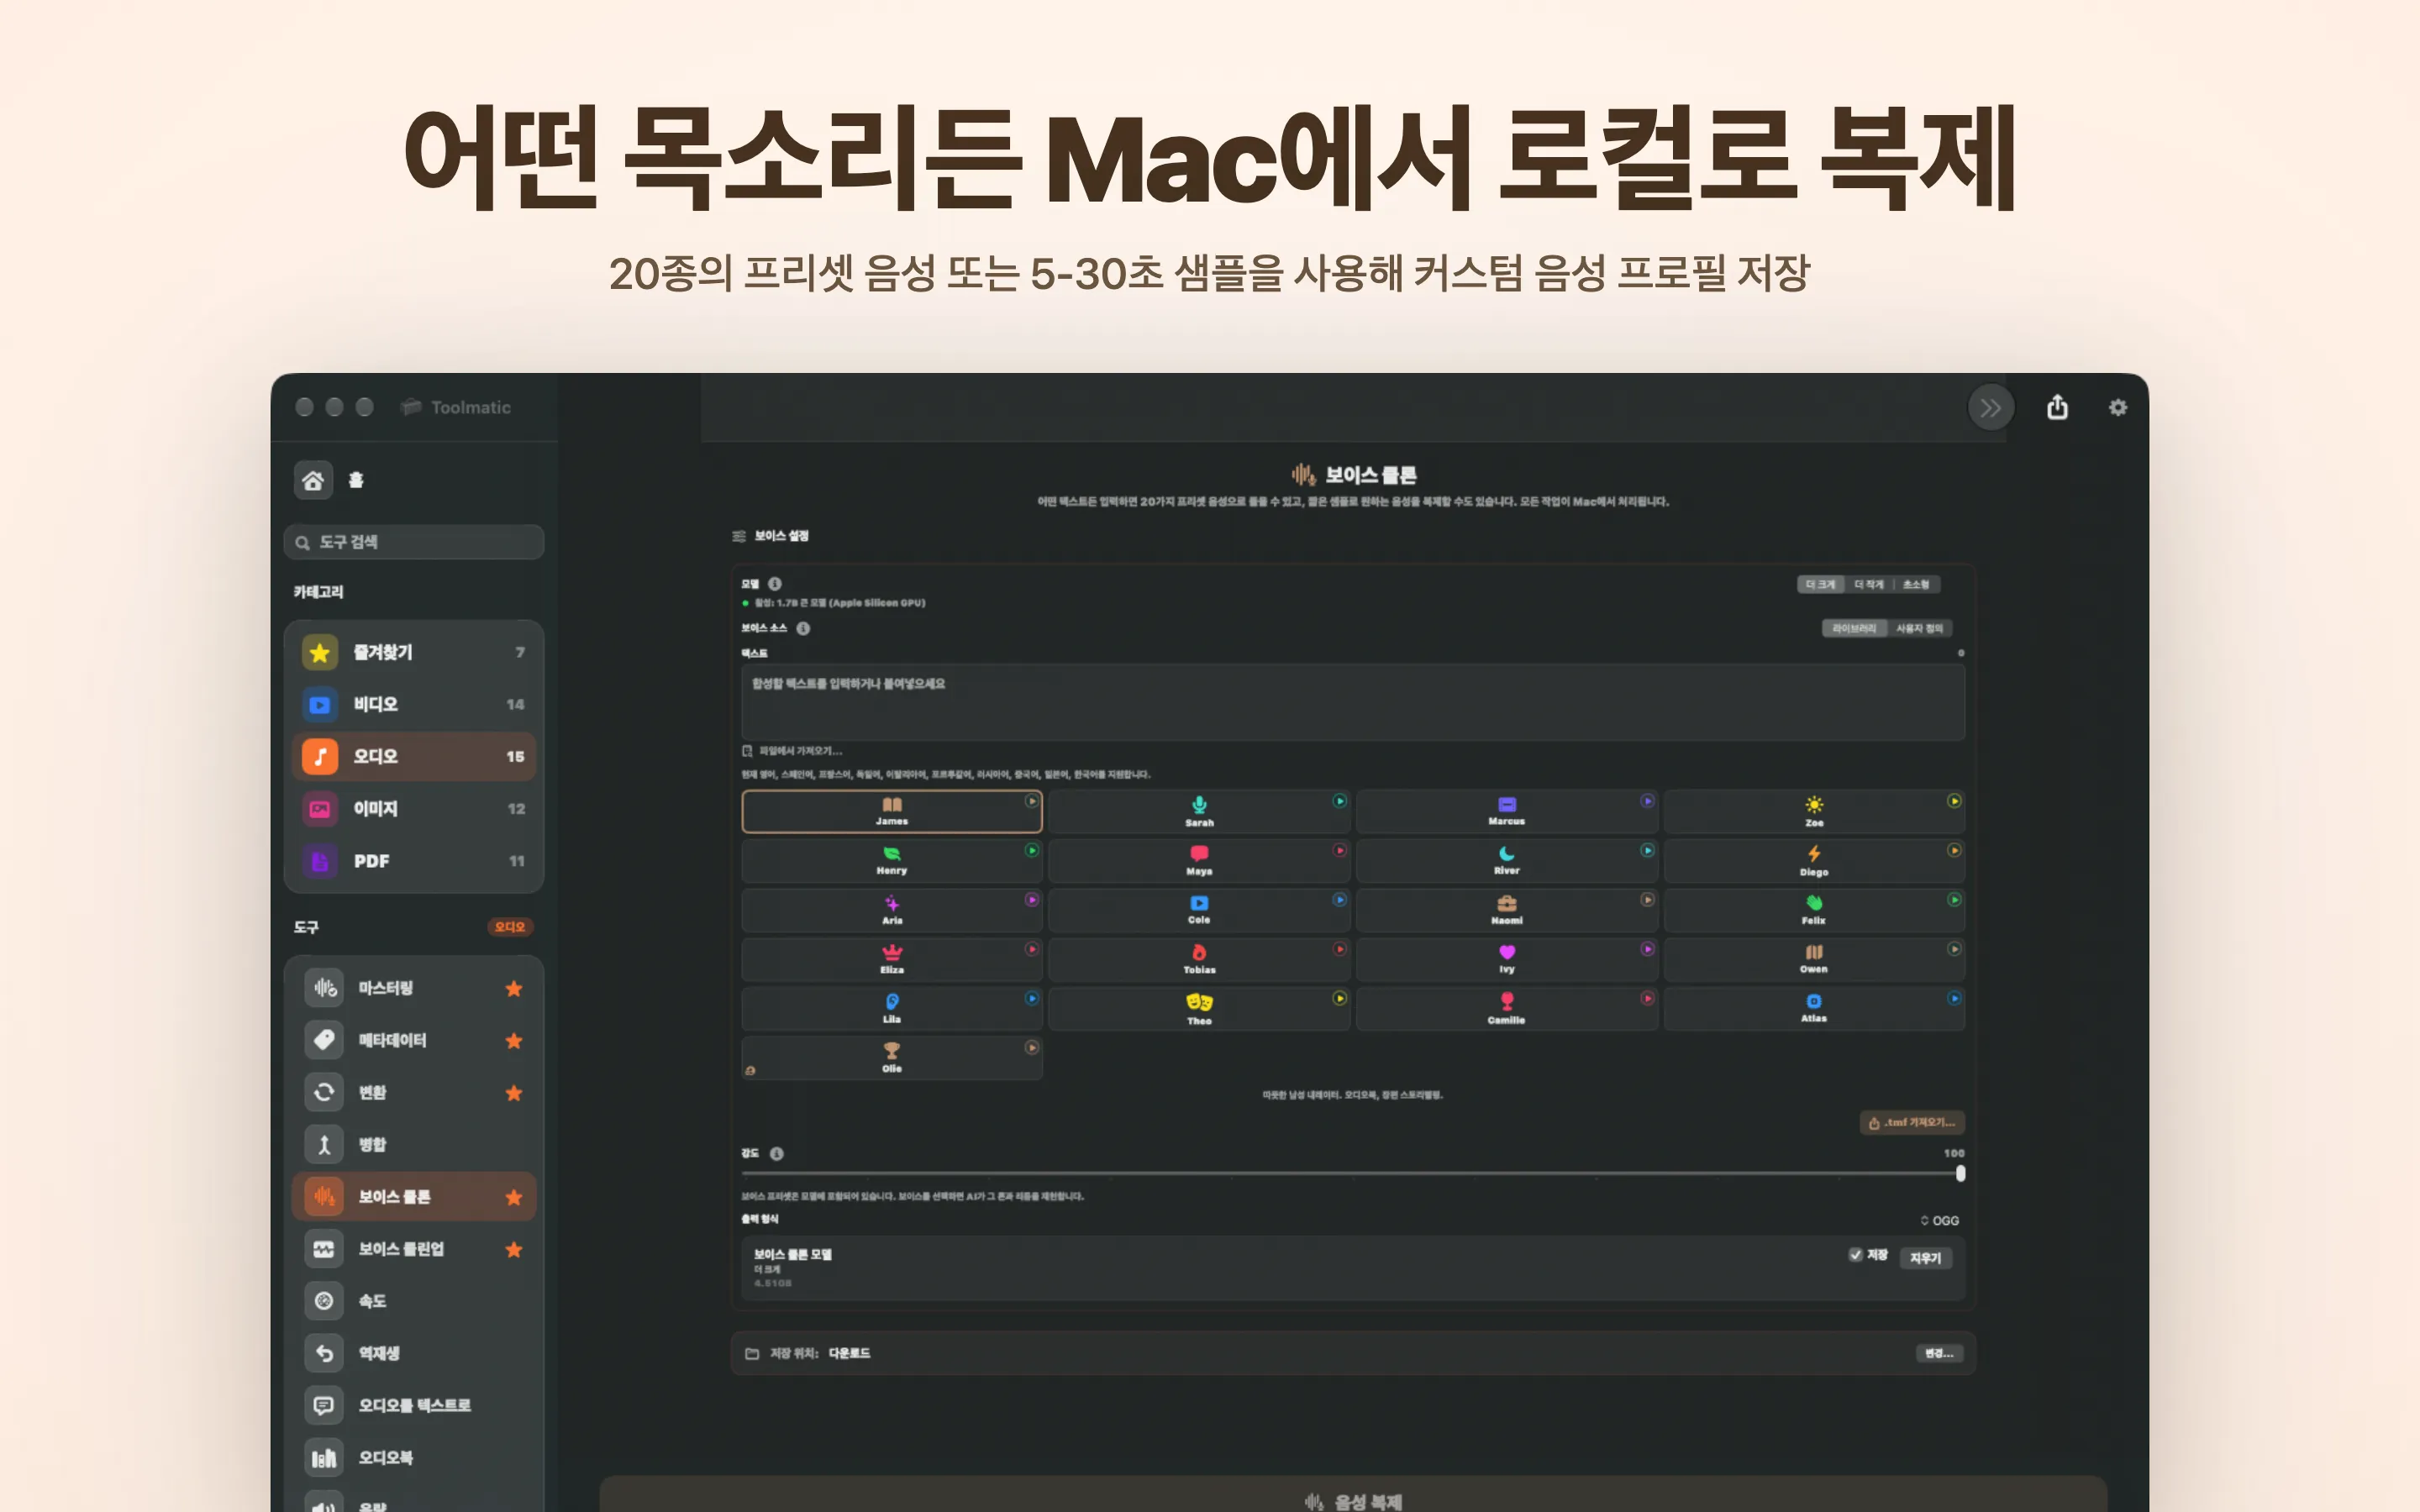Open the PDF category
2420x1512 pixels.
click(x=414, y=861)
